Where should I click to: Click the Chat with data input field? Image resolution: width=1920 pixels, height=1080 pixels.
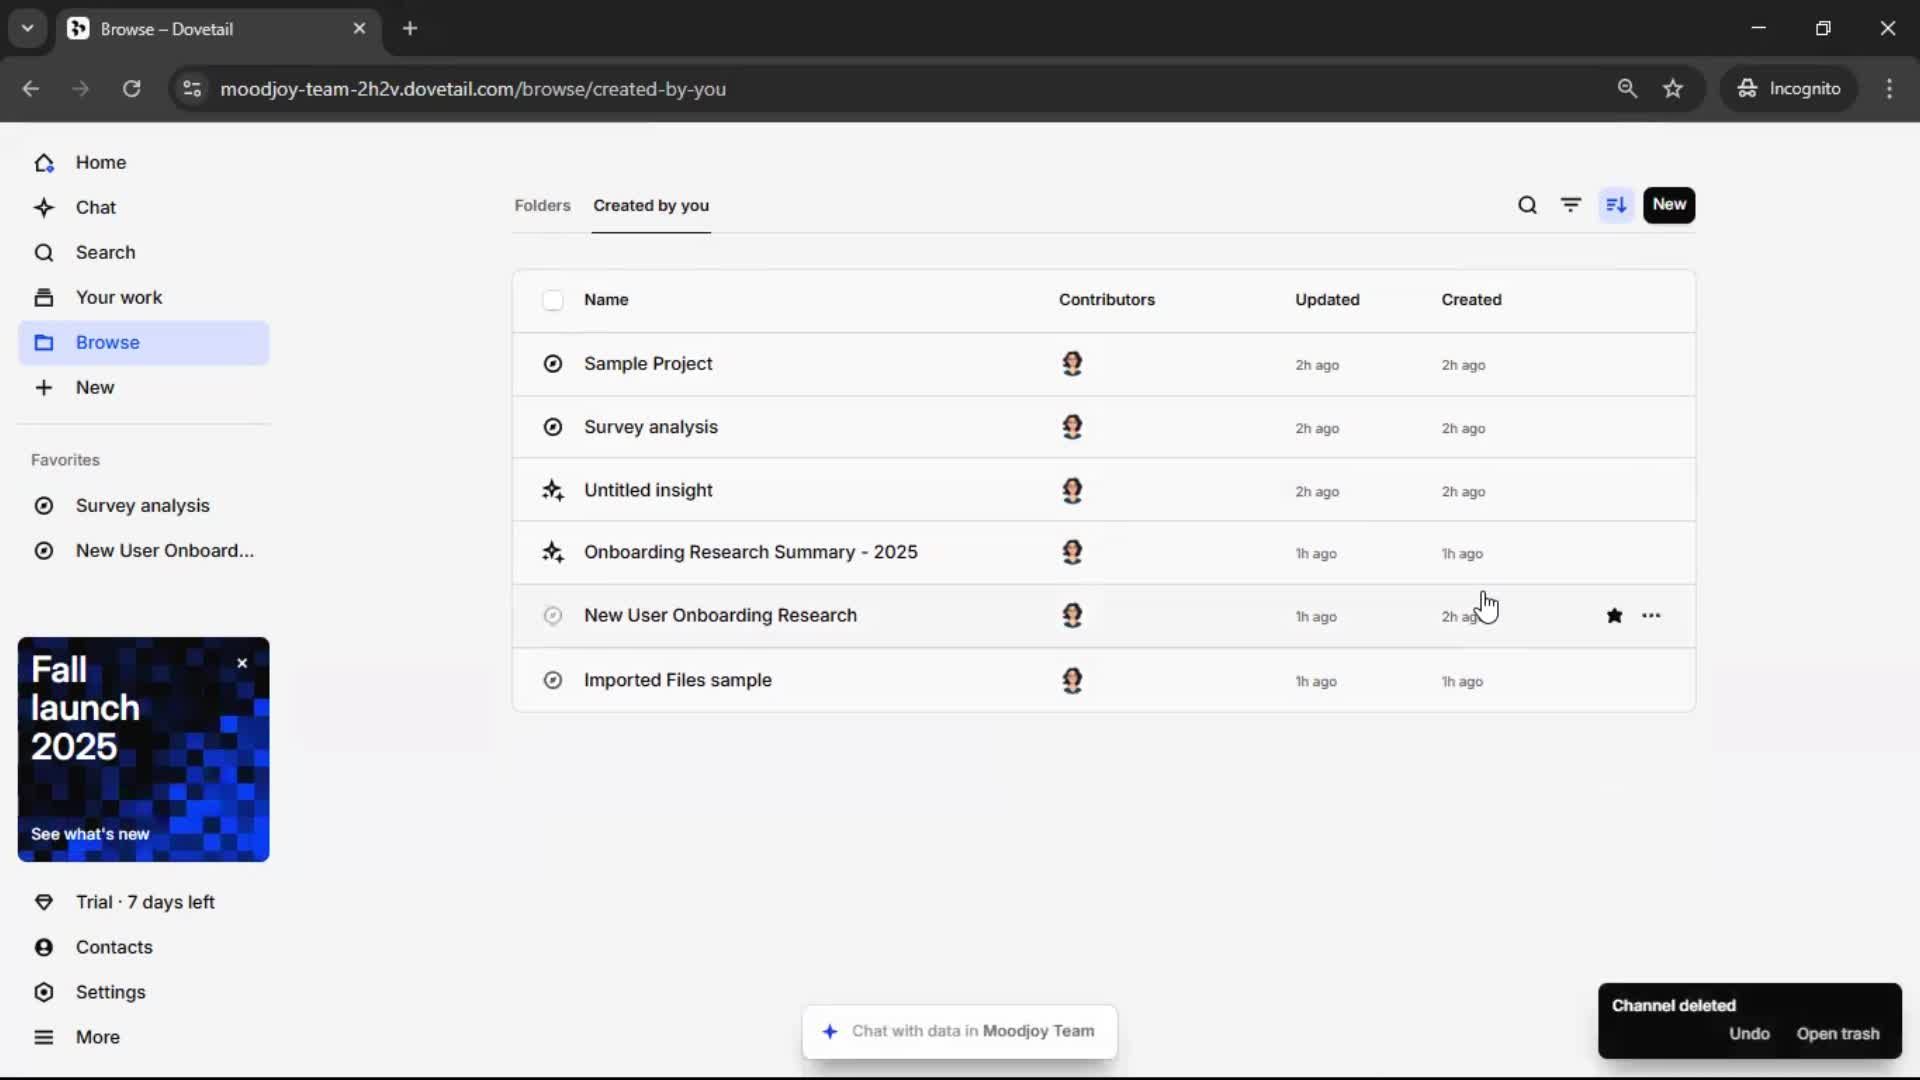(x=960, y=1031)
